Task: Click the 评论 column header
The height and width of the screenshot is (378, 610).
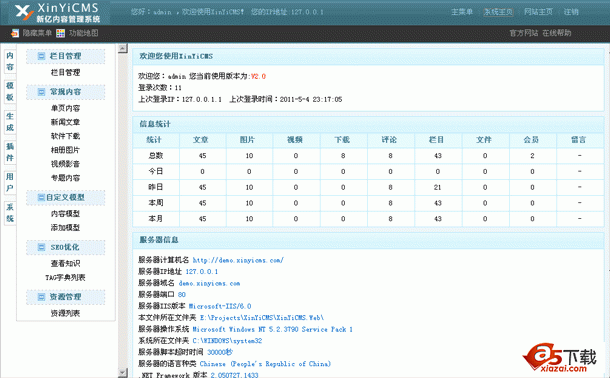Action: pyautogui.click(x=389, y=140)
